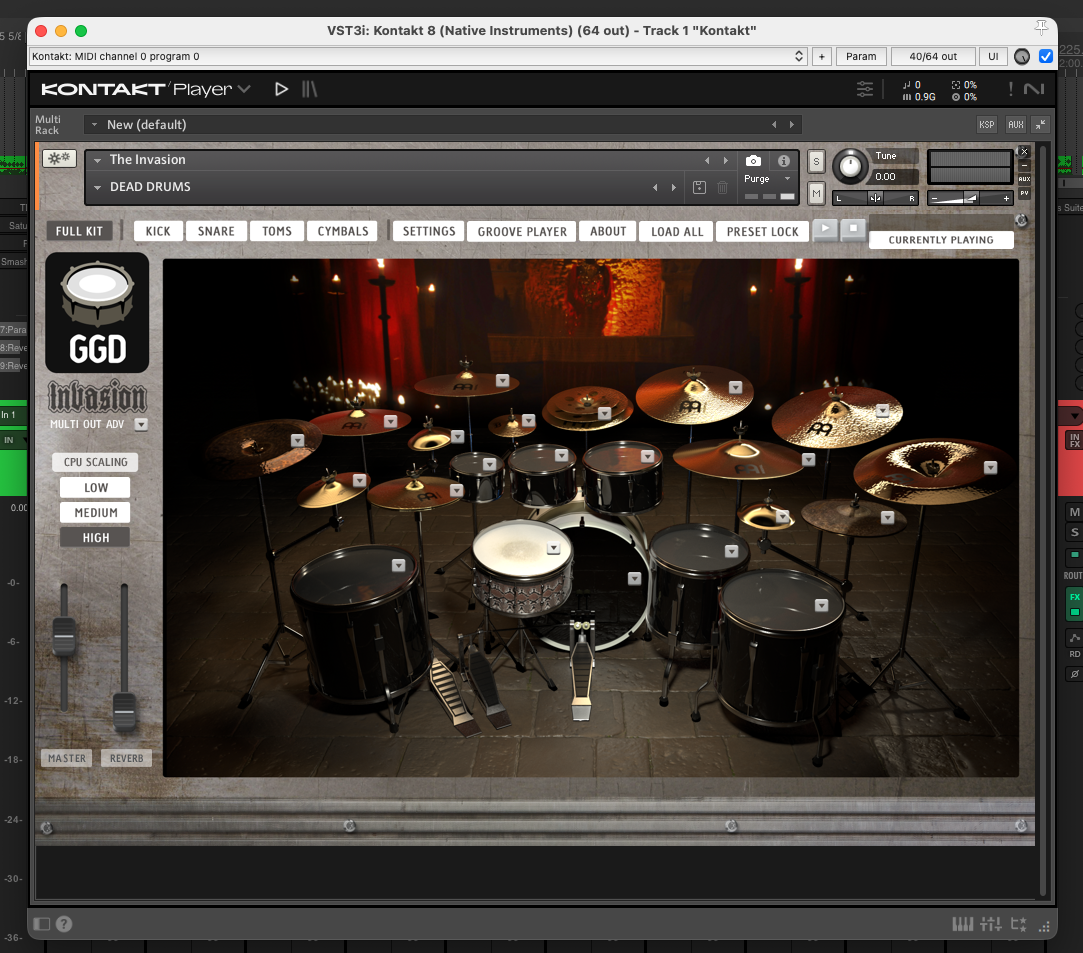Open the Kontakt library browser icon
This screenshot has width=1083, height=953.
309,89
